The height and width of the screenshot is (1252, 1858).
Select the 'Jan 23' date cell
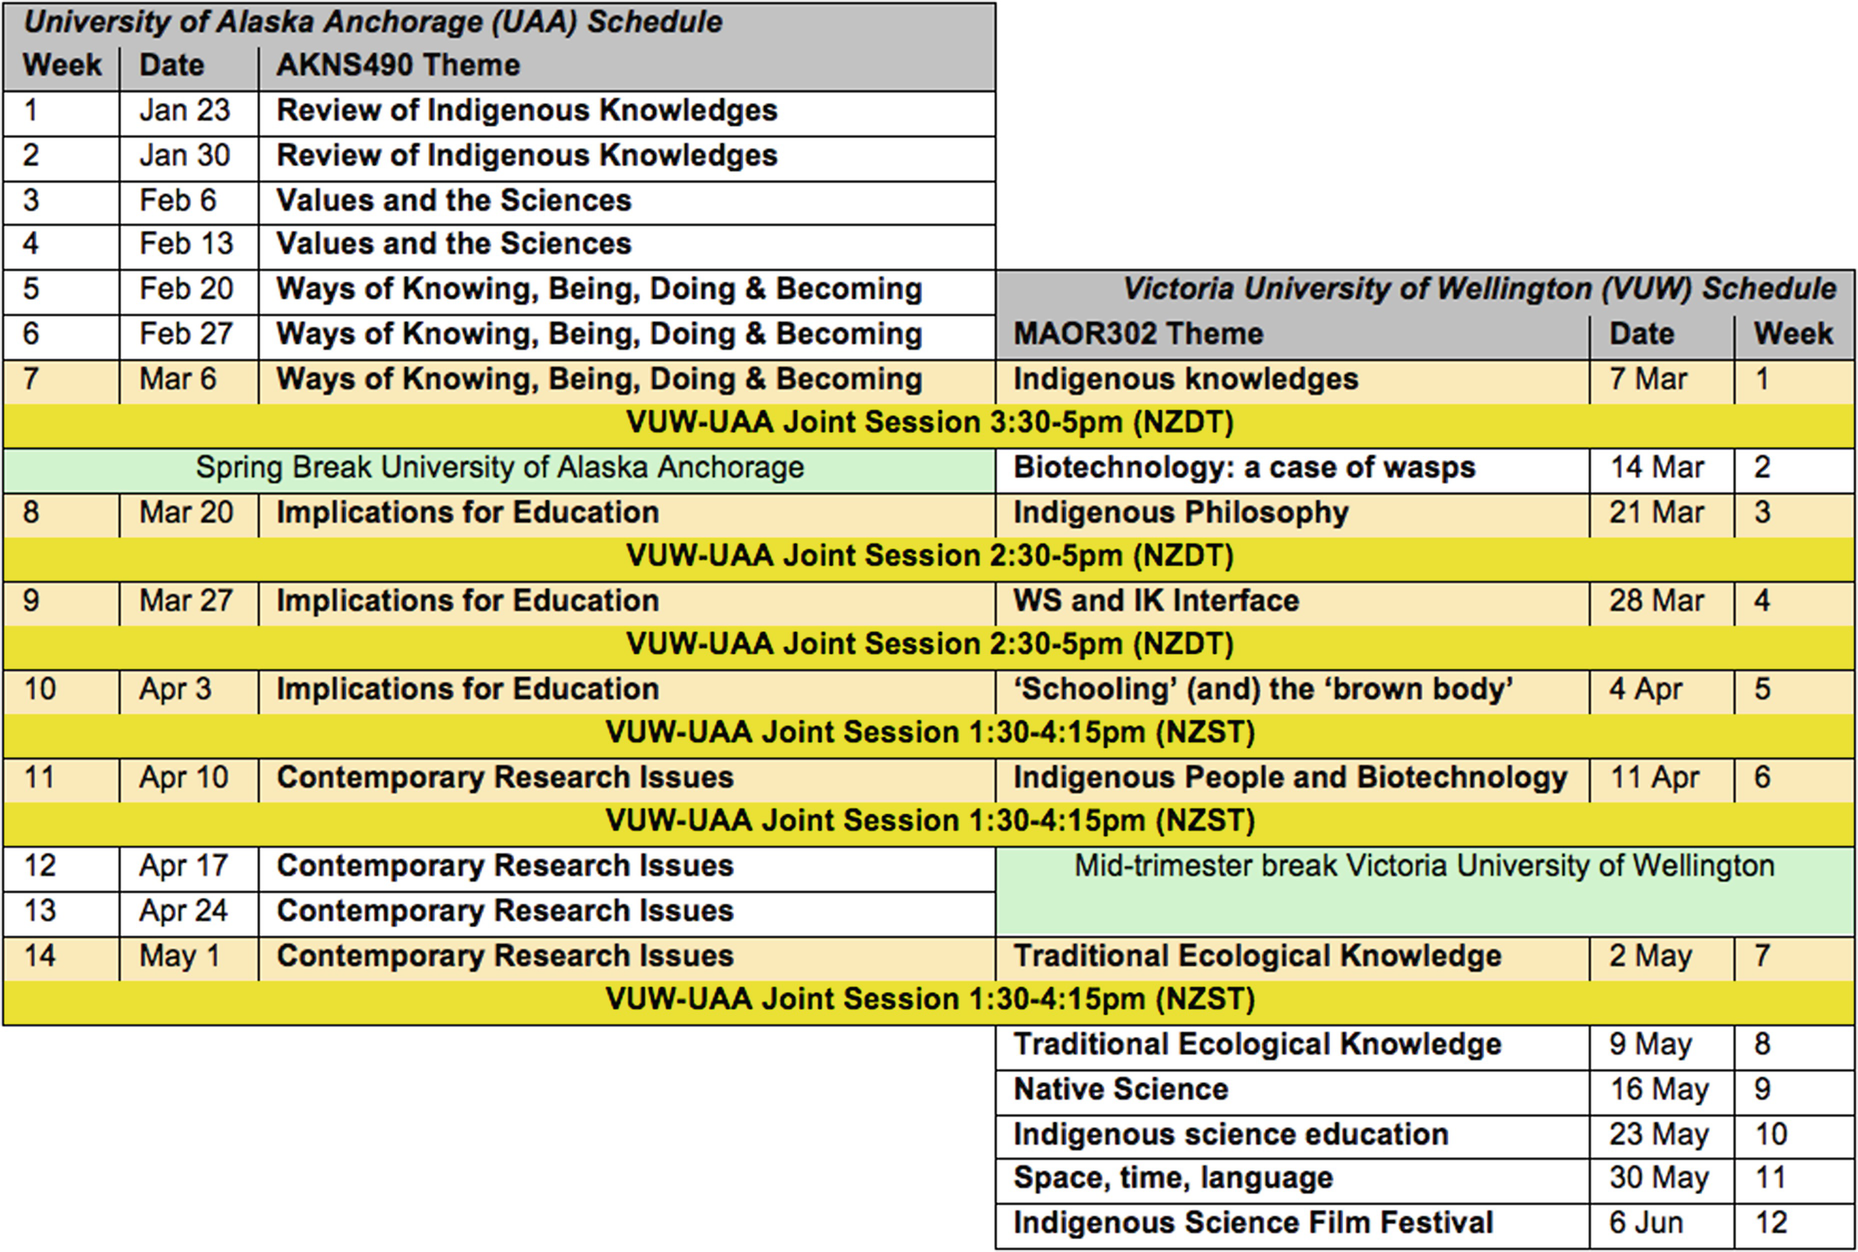tap(188, 113)
